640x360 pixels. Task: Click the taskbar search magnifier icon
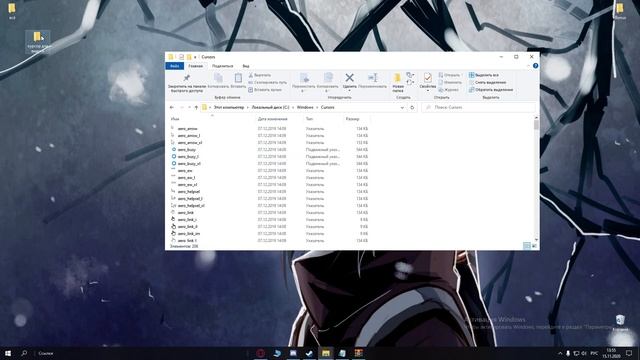point(24,353)
